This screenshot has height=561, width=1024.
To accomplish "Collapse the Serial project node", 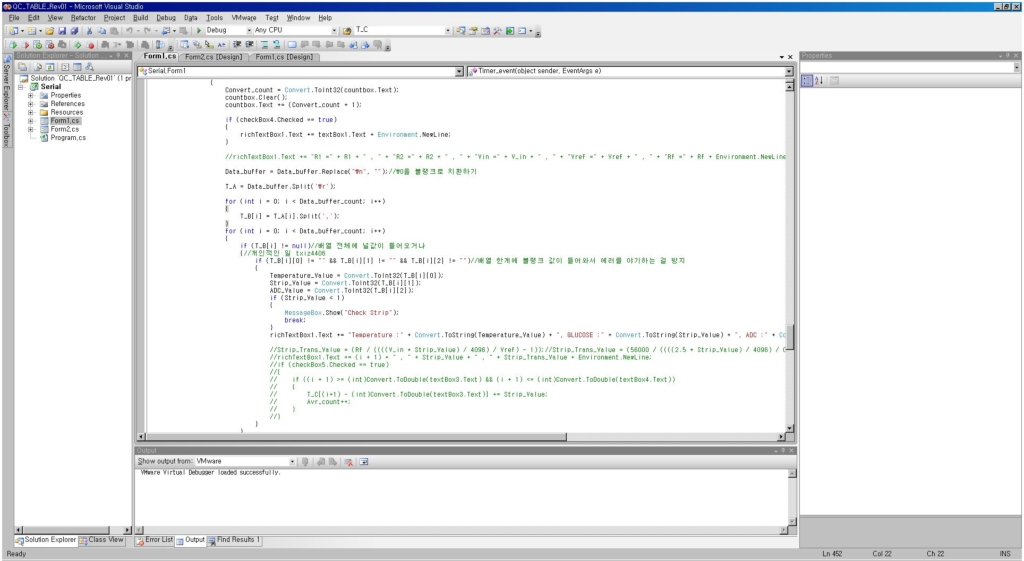I will pyautogui.click(x=21, y=87).
